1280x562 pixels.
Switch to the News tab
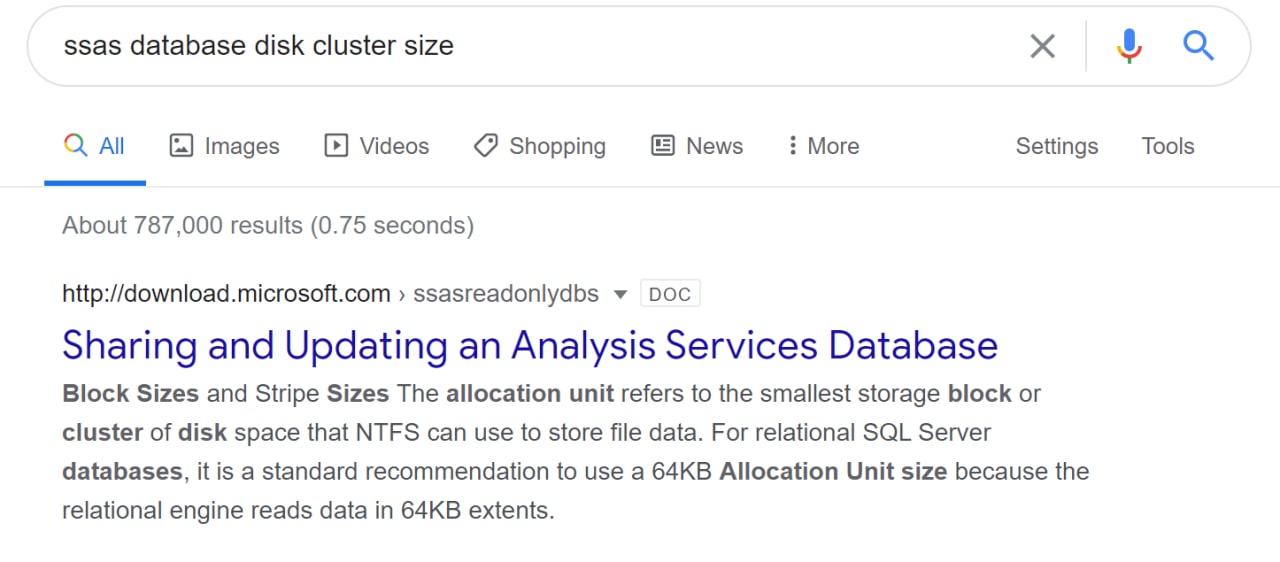[x=696, y=146]
